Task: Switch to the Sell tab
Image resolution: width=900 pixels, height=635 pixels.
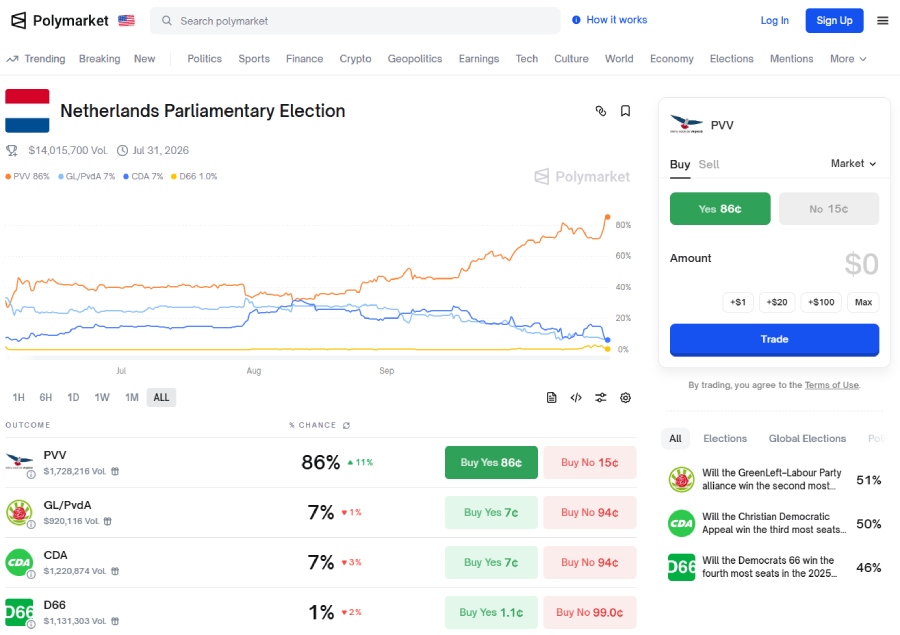Action: point(709,164)
